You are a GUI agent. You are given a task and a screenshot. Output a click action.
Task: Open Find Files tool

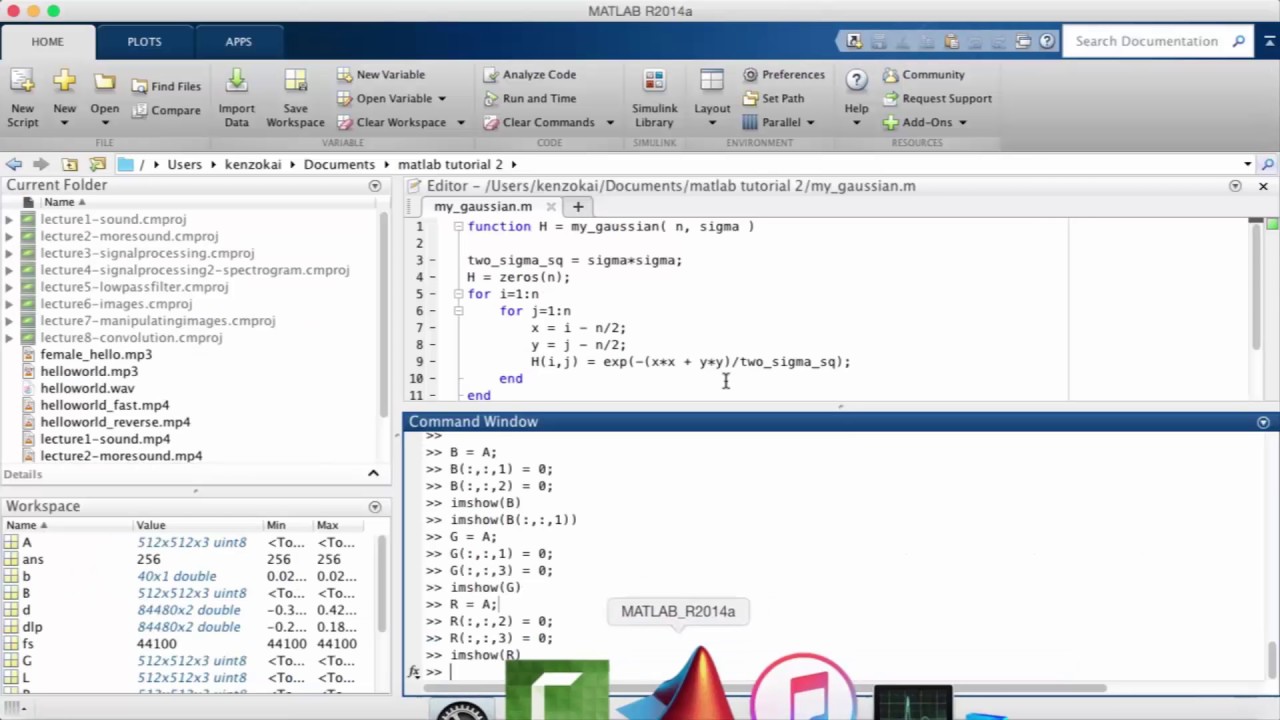[166, 86]
